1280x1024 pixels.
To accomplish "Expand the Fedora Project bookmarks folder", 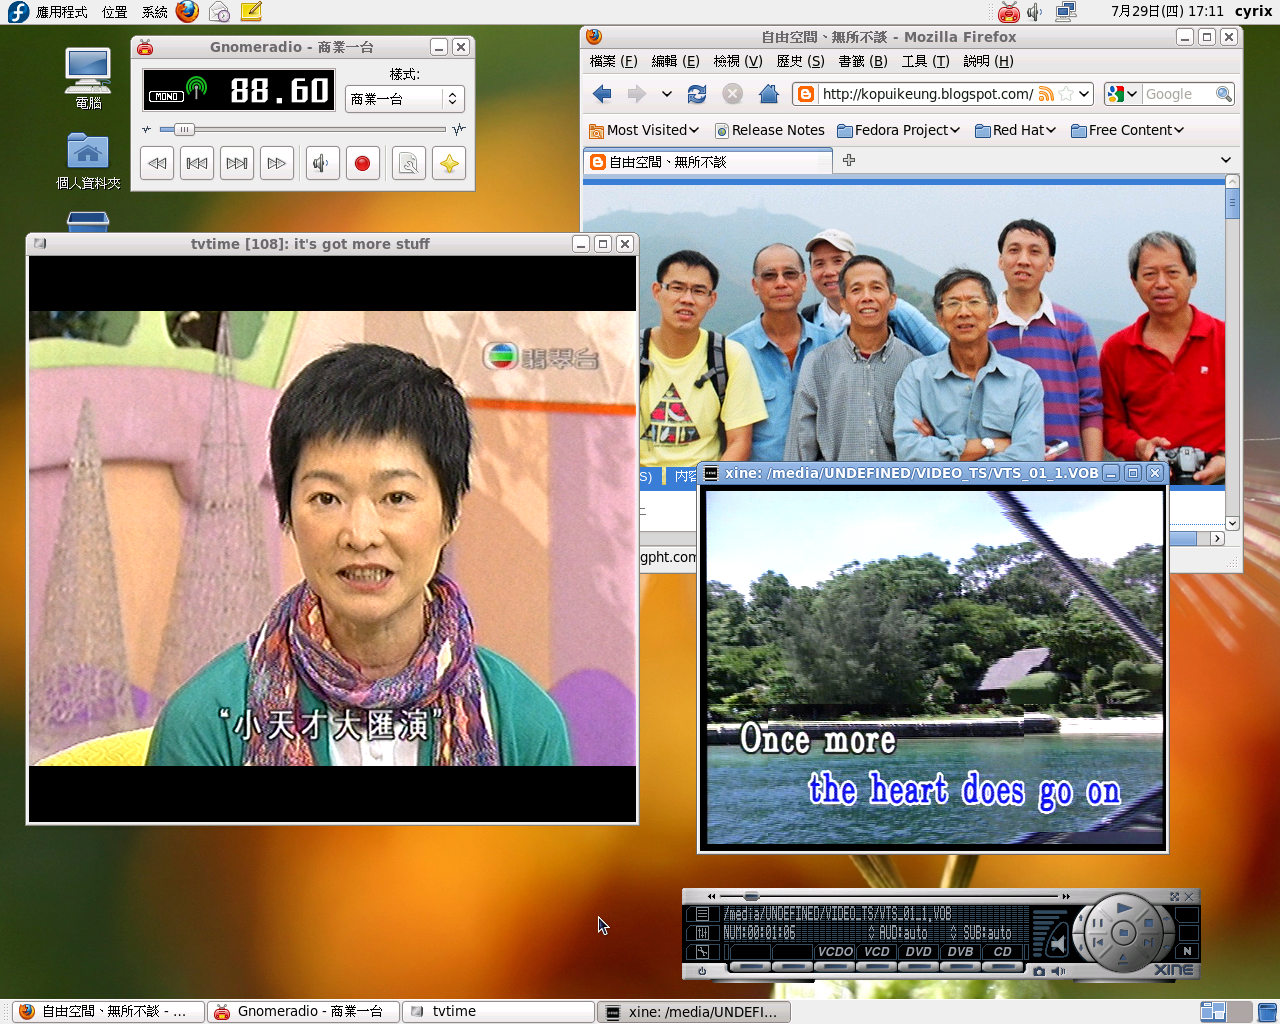I will click(898, 130).
